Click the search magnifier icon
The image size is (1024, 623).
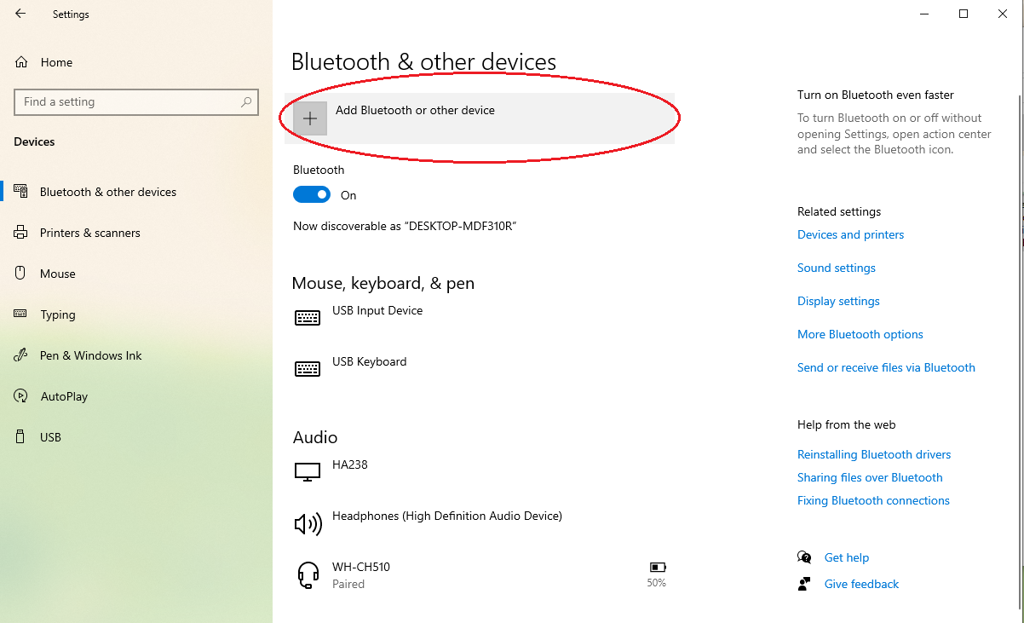pyautogui.click(x=246, y=102)
